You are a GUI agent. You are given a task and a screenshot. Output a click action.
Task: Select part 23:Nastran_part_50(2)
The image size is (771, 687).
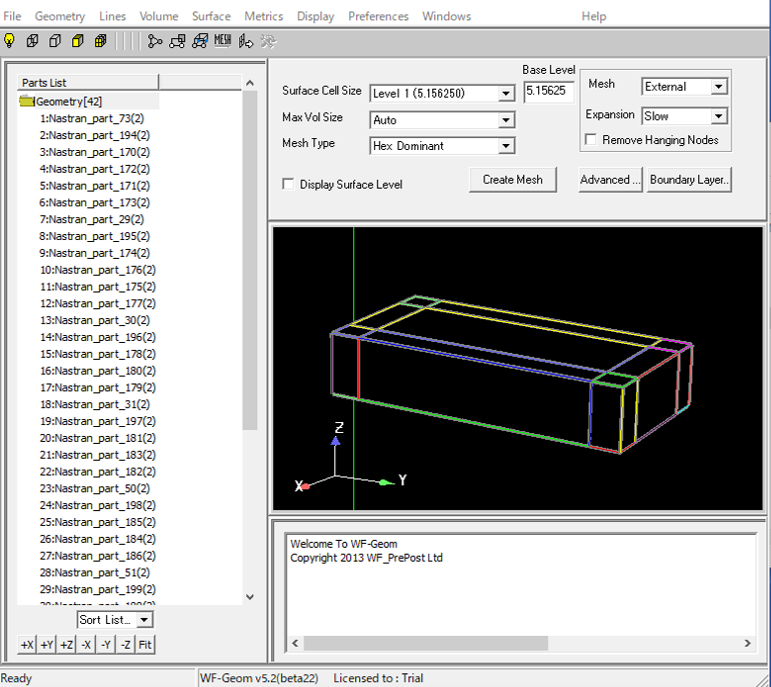95,488
